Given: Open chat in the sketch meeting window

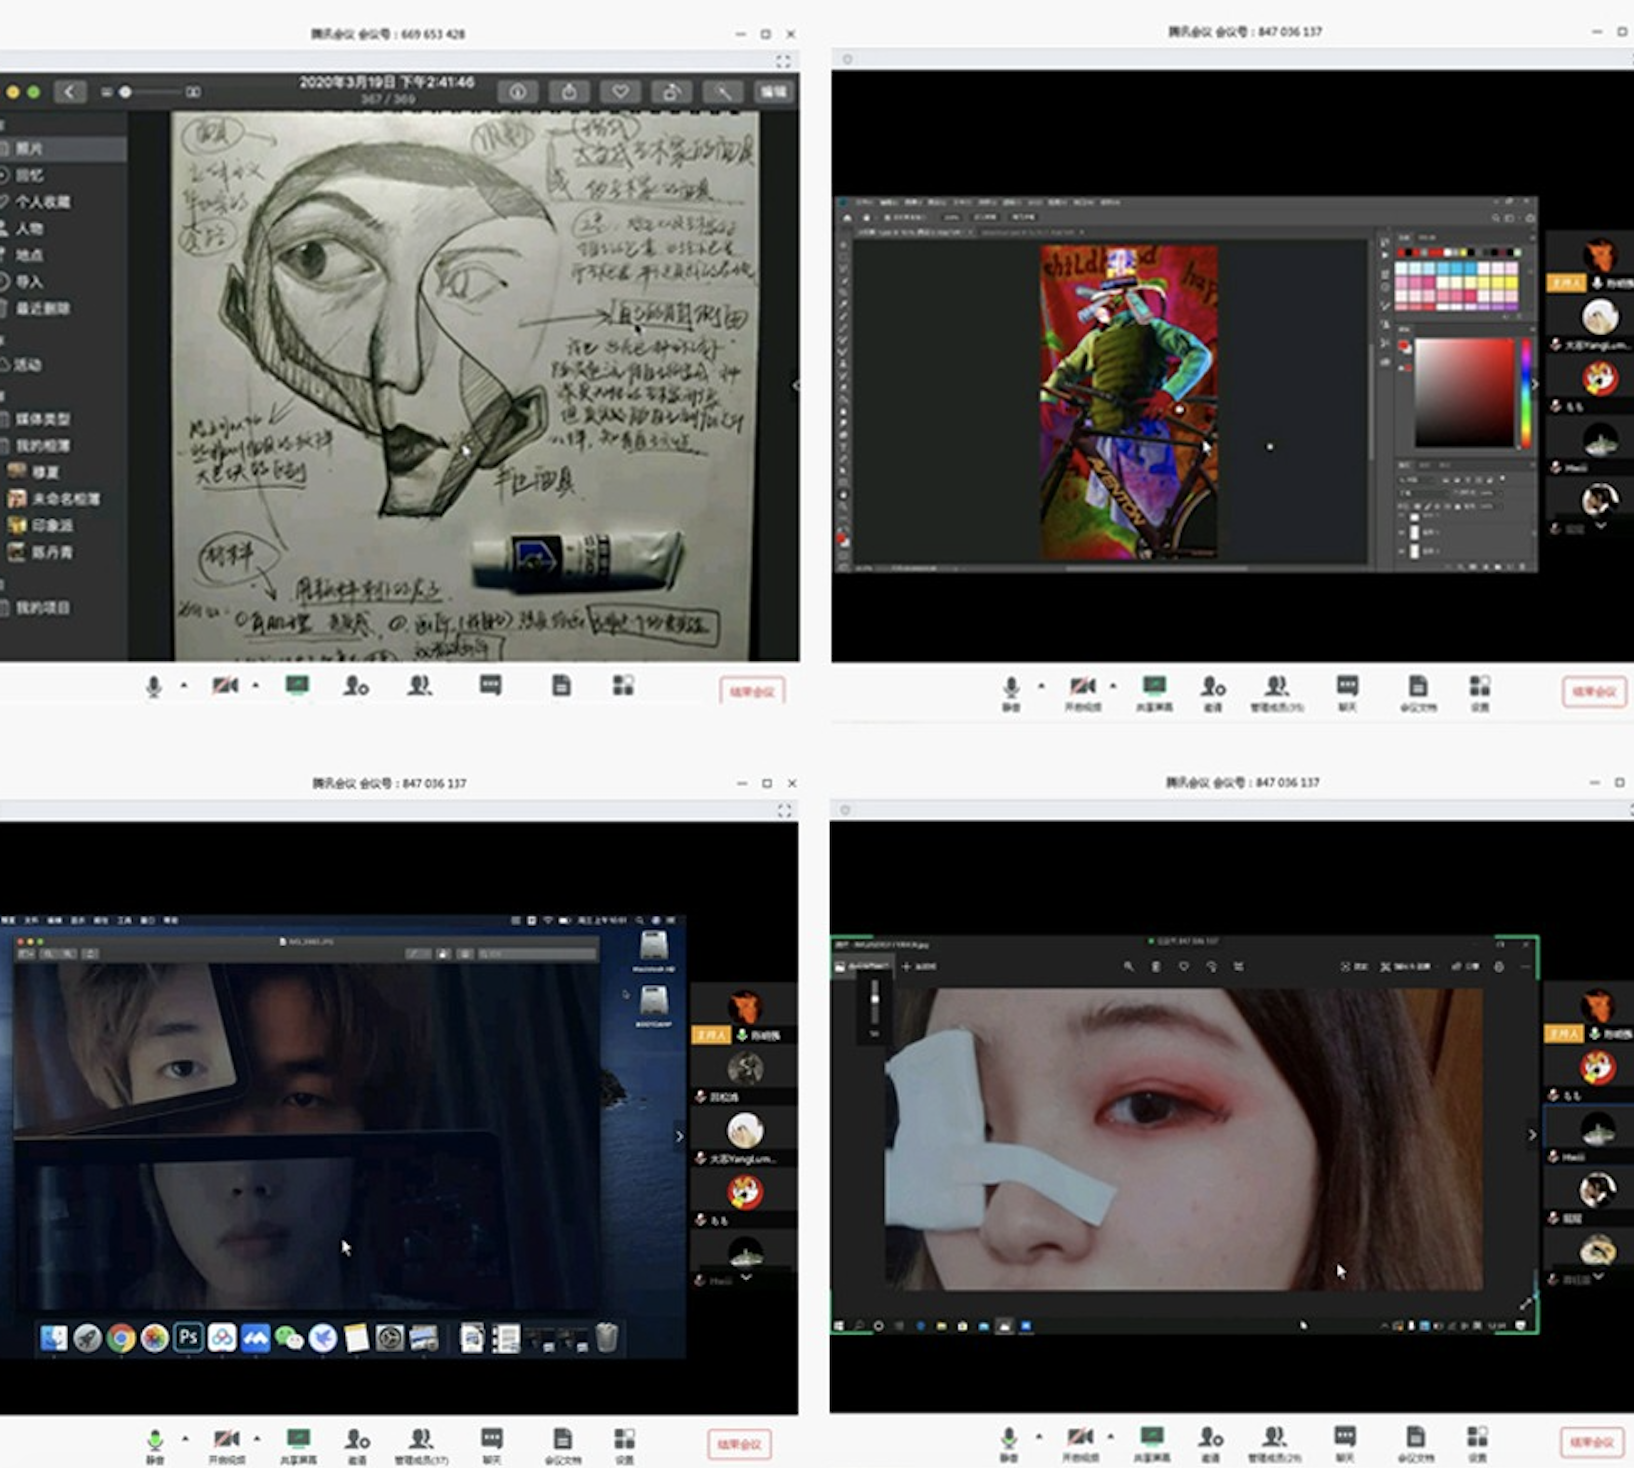Looking at the screenshot, I should click(490, 686).
